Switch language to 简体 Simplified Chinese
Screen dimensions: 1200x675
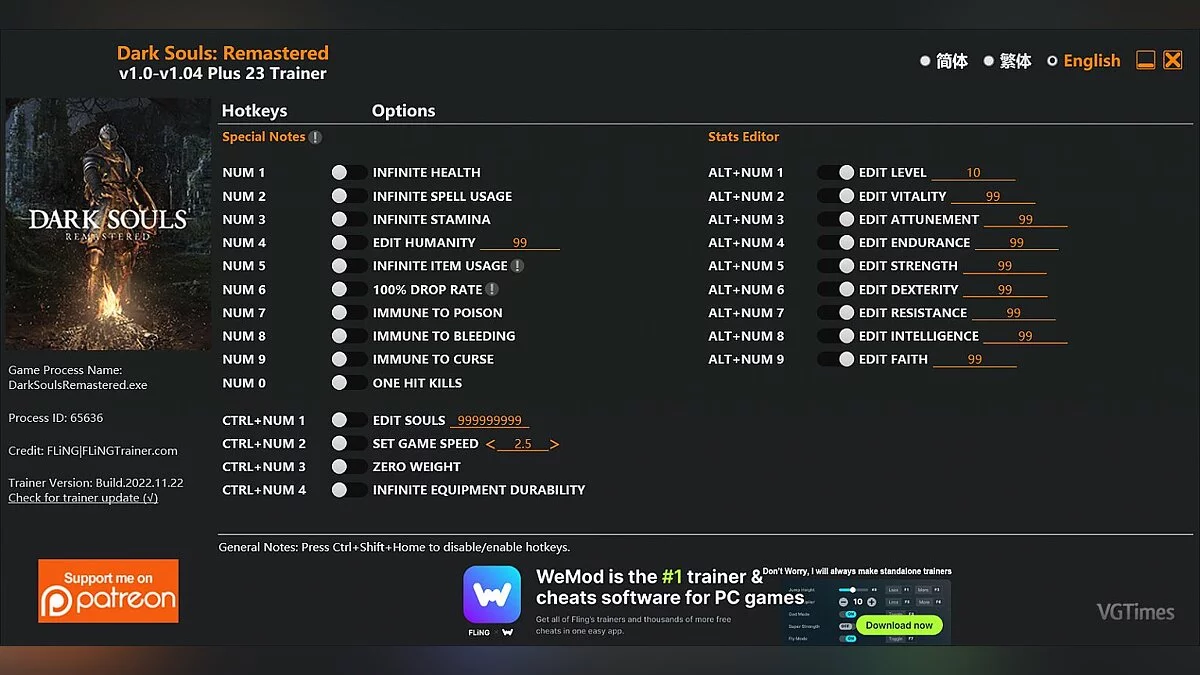coord(925,61)
